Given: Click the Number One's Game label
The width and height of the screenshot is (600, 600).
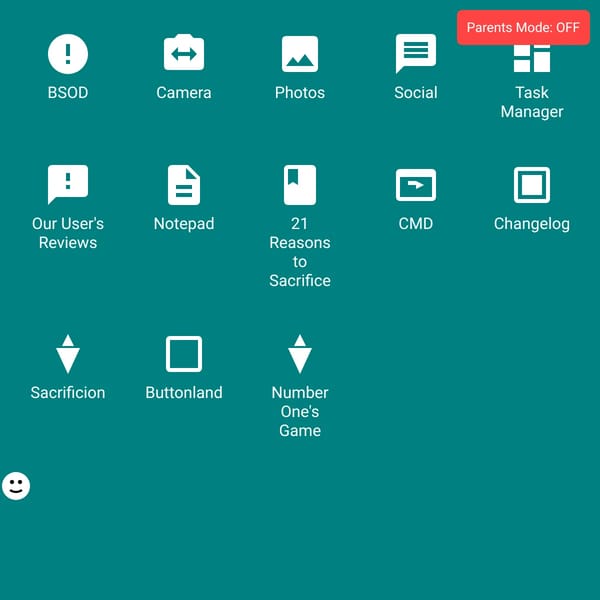Looking at the screenshot, I should (x=300, y=412).
